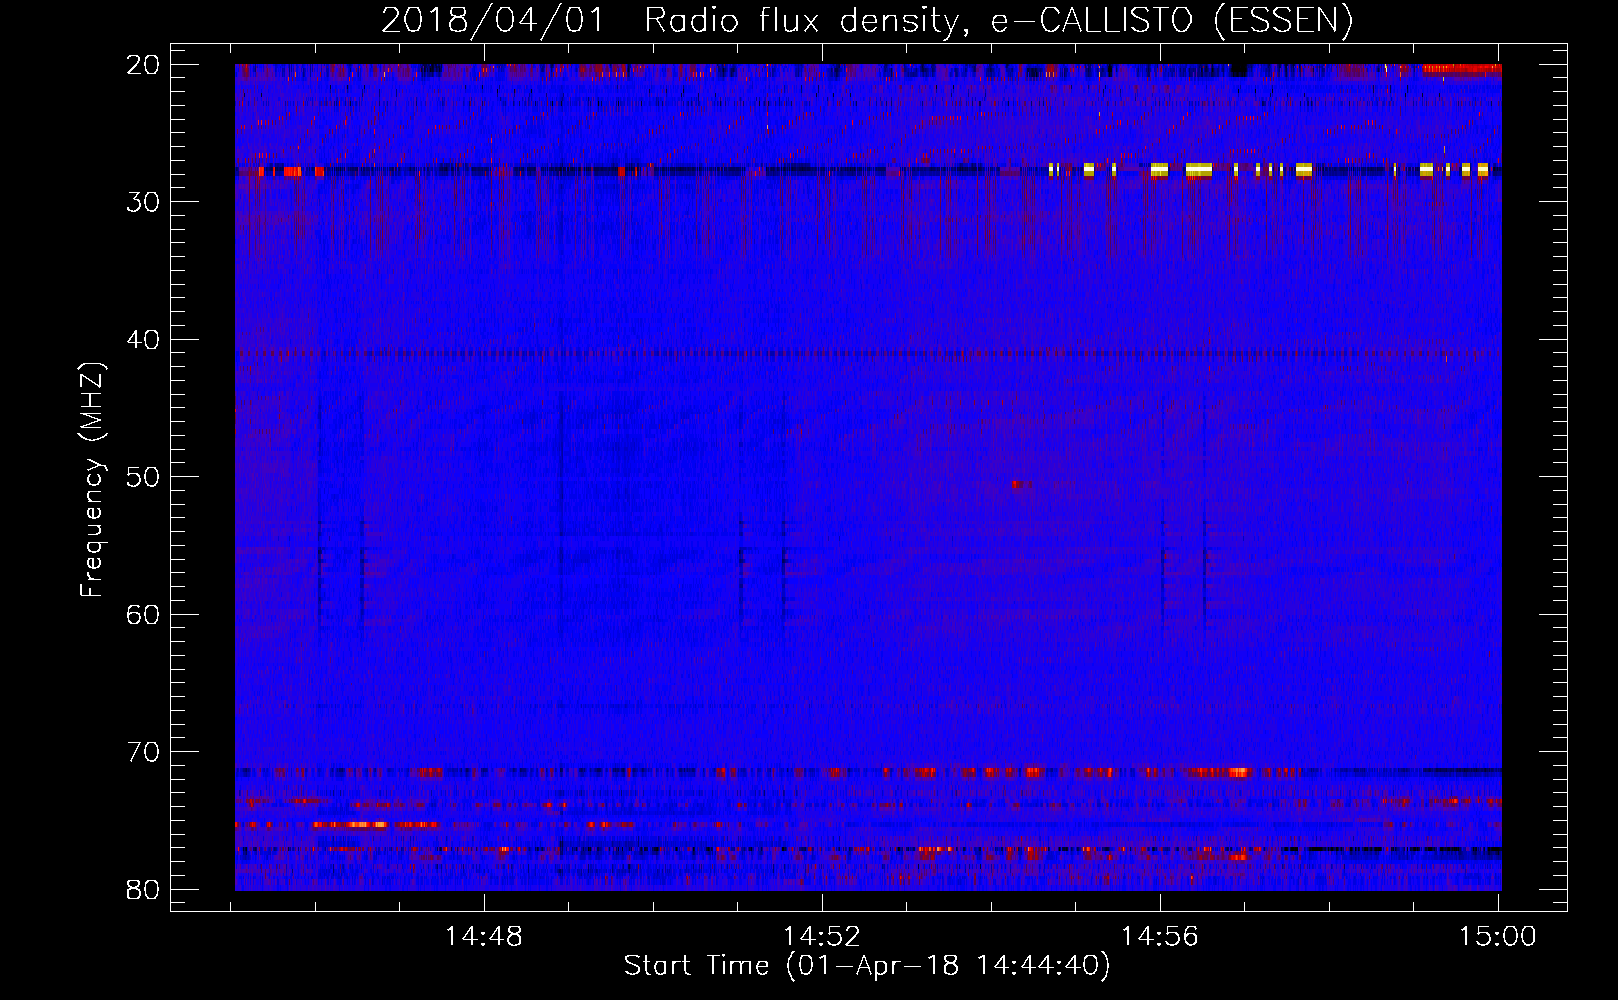Click the 60 MHz frequency tick label

point(144,614)
